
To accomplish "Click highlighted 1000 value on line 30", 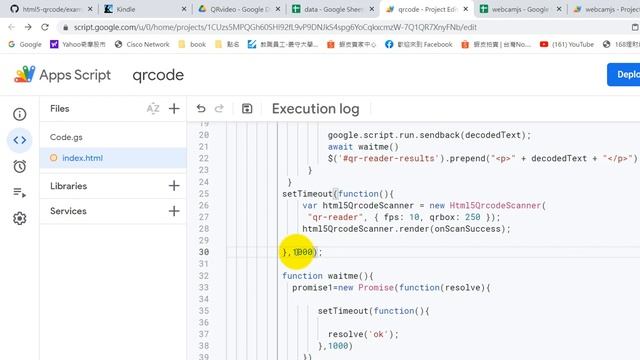I will click(302, 252).
